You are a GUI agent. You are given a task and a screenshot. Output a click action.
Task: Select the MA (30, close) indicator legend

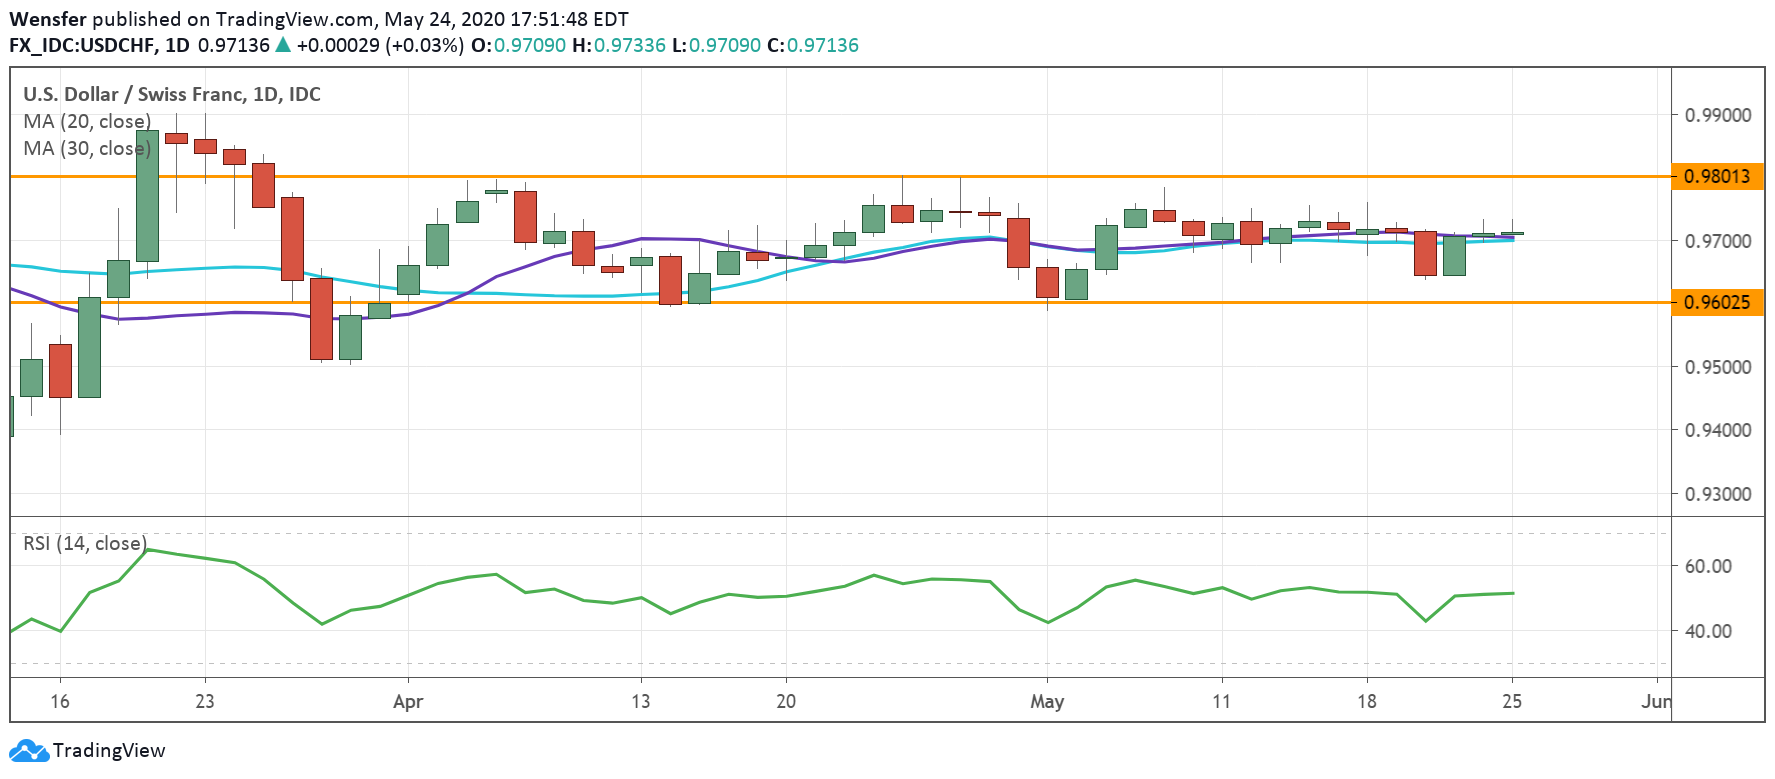click(87, 149)
